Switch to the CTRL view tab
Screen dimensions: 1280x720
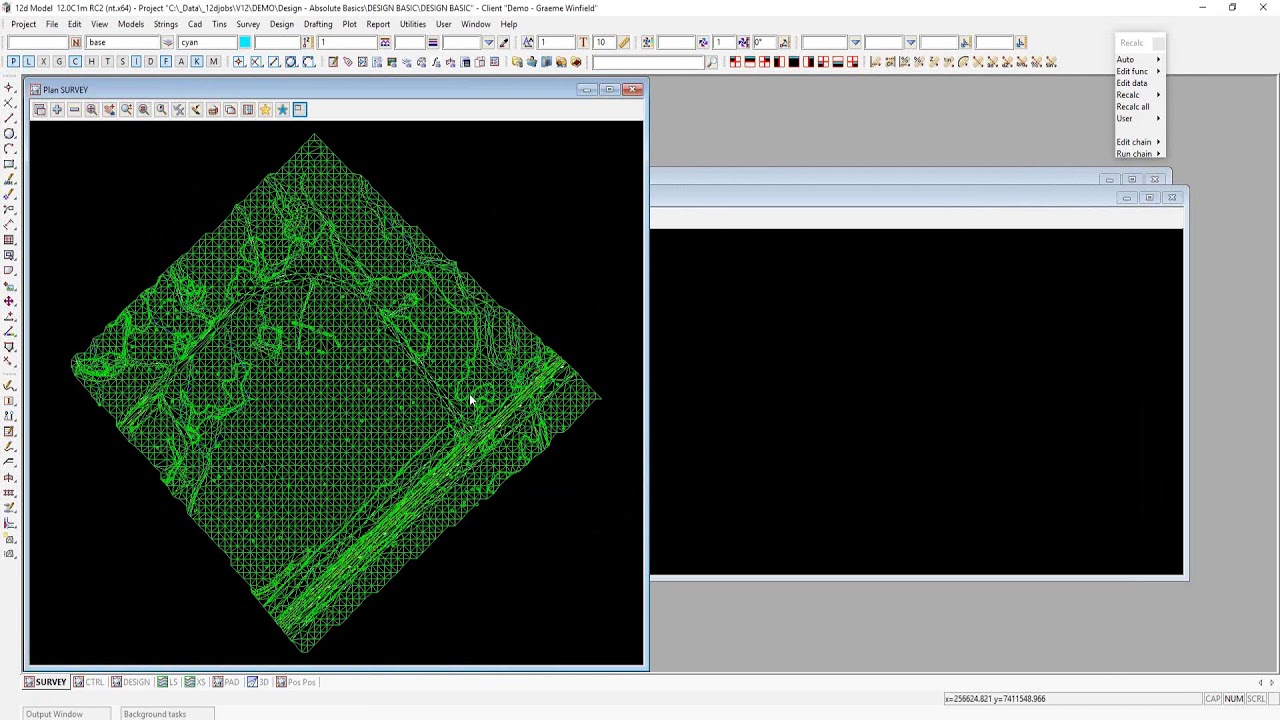coord(88,682)
